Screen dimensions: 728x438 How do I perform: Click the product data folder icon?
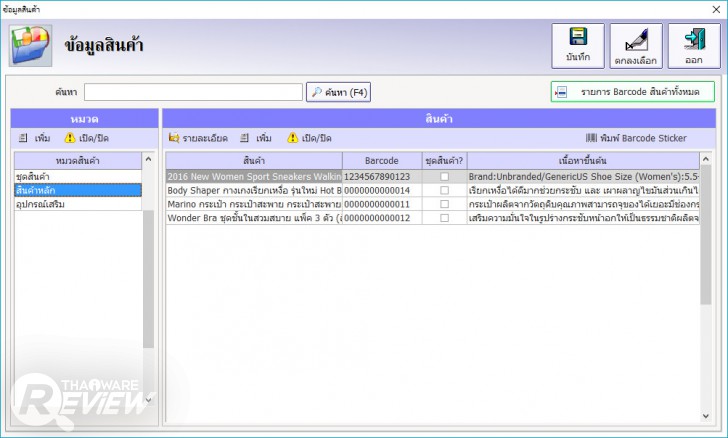[30, 46]
